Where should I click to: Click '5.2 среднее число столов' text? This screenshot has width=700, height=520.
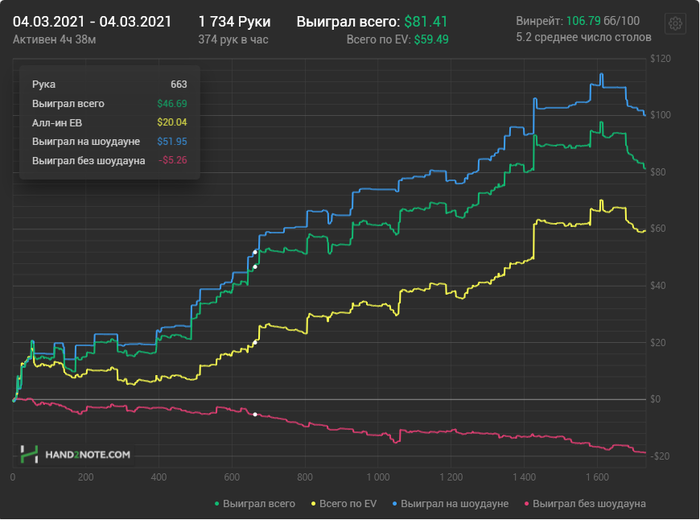pos(583,37)
